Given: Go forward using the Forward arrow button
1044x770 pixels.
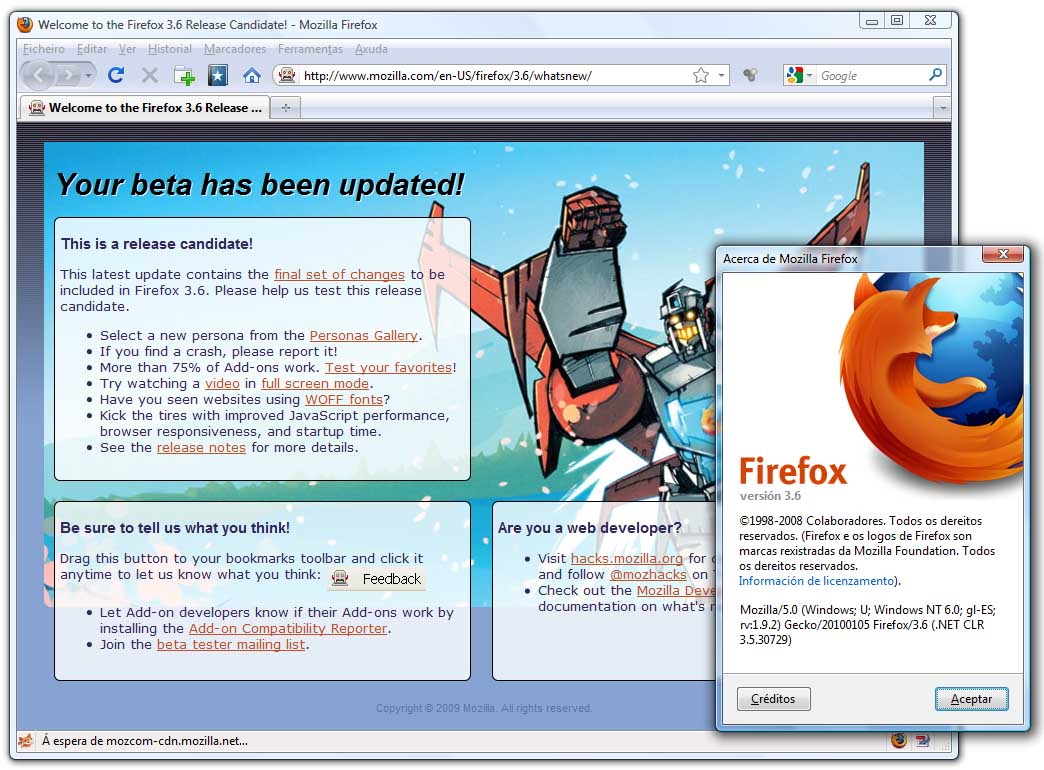Looking at the screenshot, I should (x=68, y=75).
